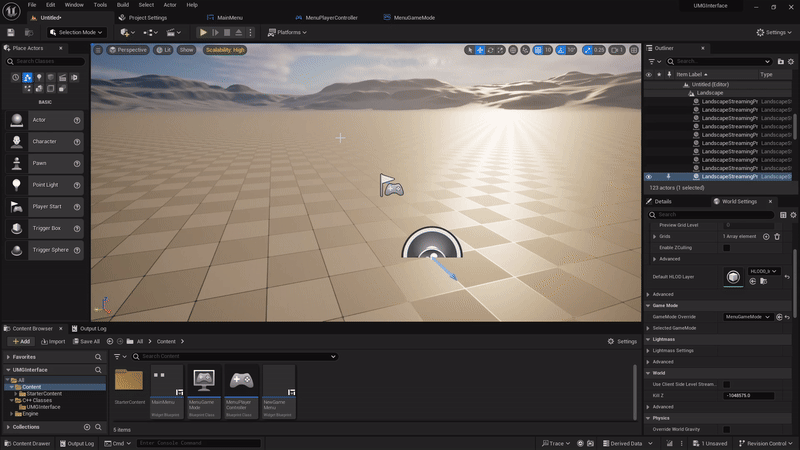The height and width of the screenshot is (450, 800).
Task: Open Outliner settings gear icon
Action: click(x=791, y=62)
